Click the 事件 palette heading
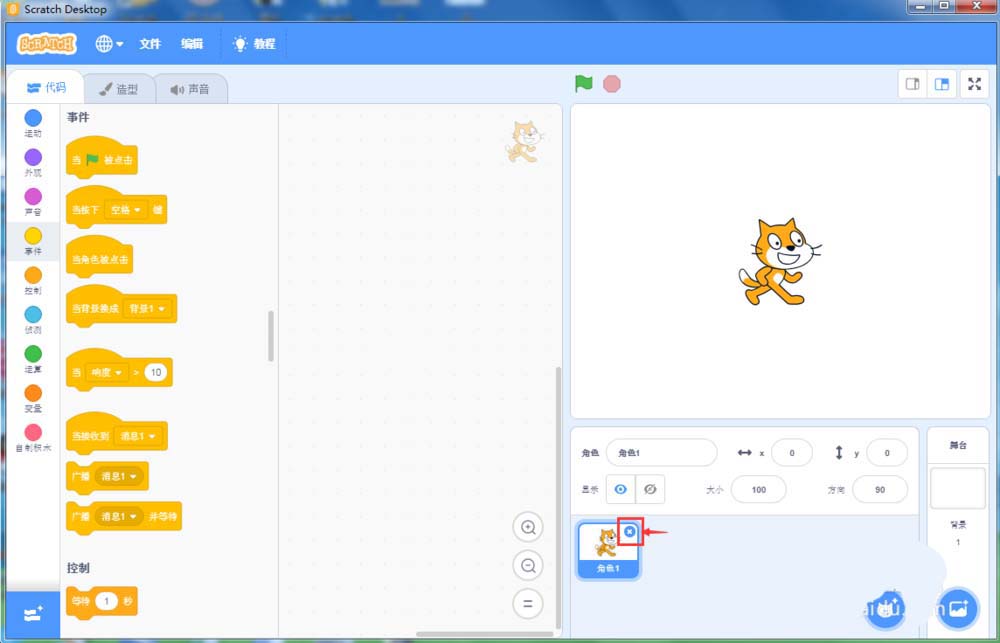 tap(78, 117)
